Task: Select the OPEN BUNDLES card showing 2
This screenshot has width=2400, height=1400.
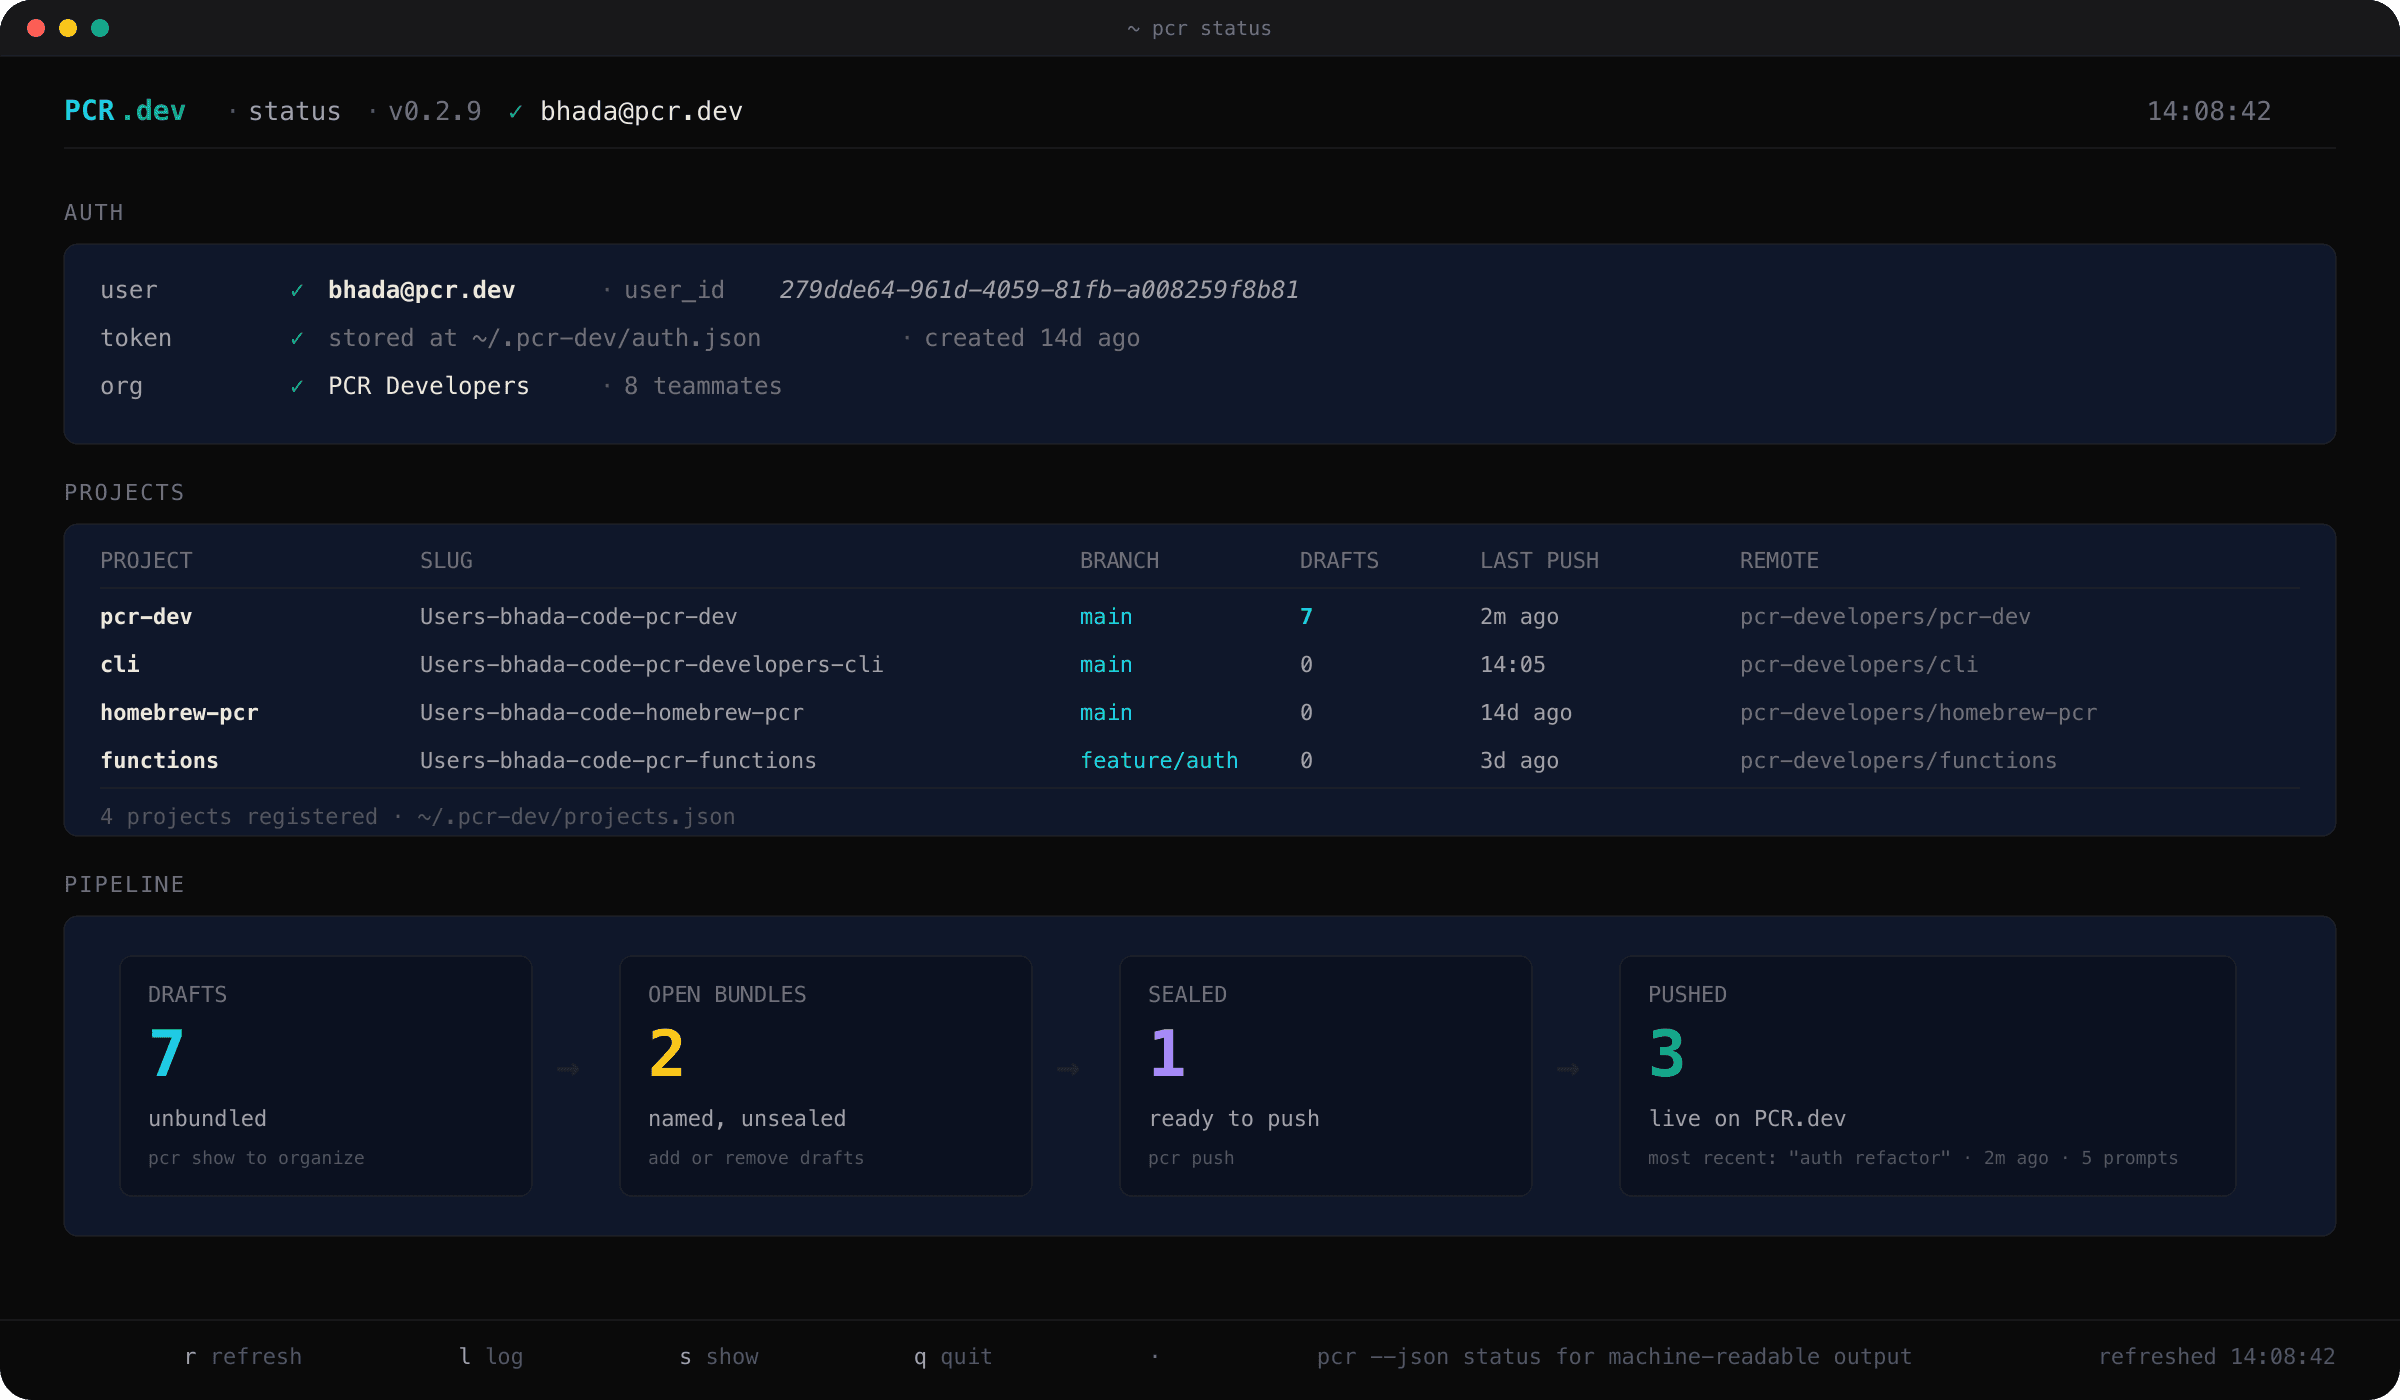Action: coord(826,1076)
